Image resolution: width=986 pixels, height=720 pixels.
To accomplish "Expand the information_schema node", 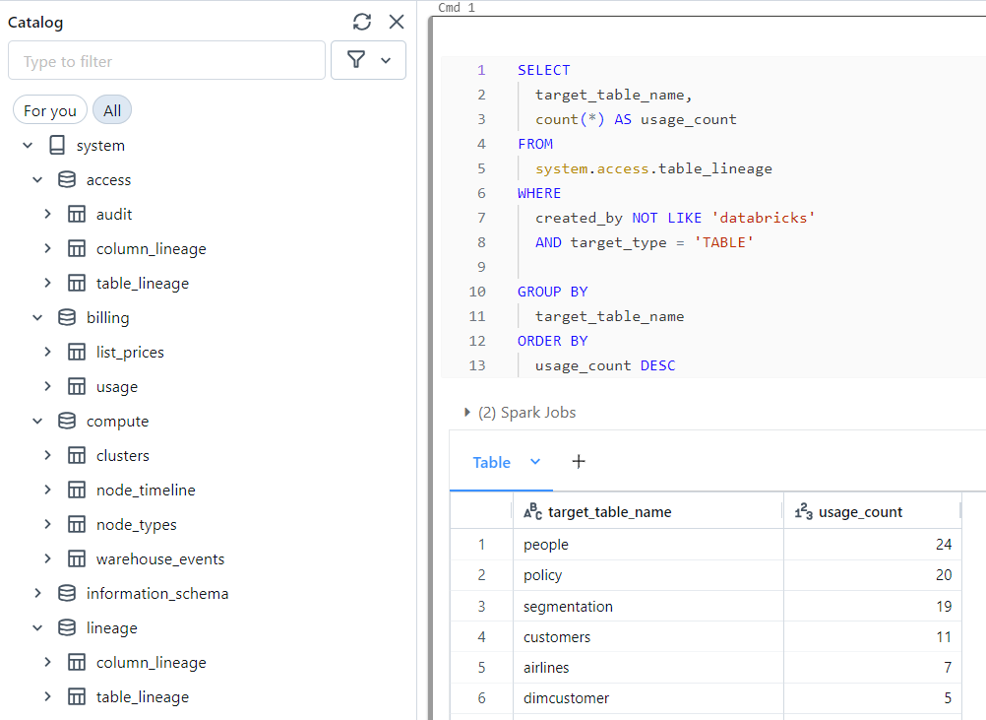I will click(x=38, y=593).
